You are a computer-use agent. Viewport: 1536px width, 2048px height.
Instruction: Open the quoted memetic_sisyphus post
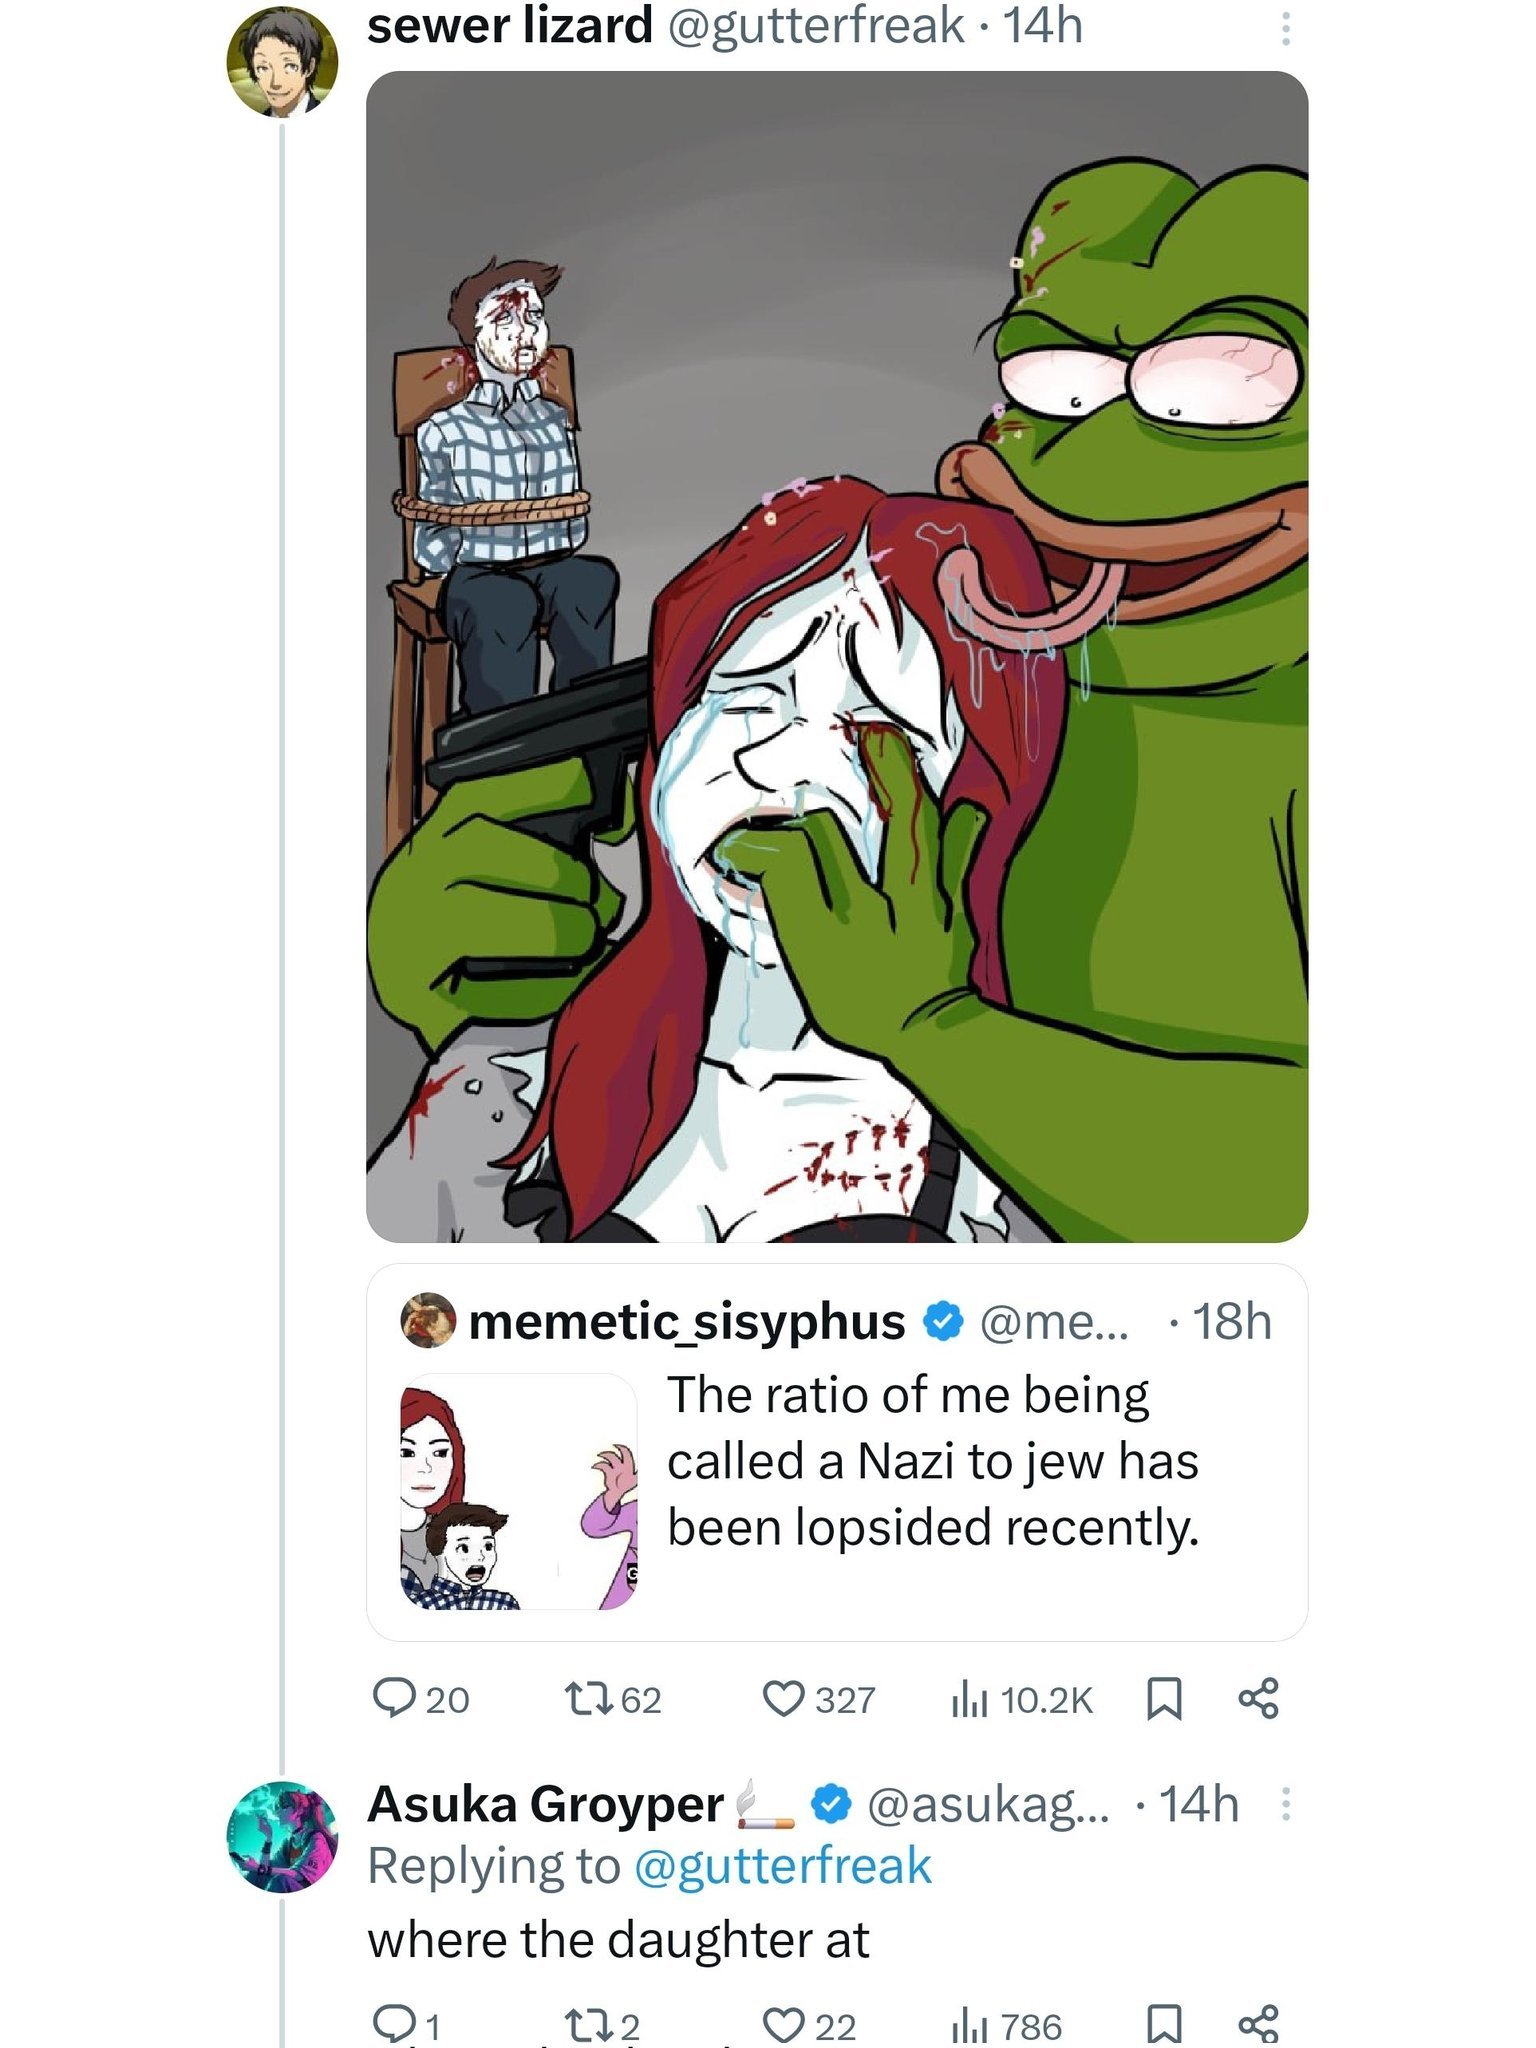click(837, 1452)
